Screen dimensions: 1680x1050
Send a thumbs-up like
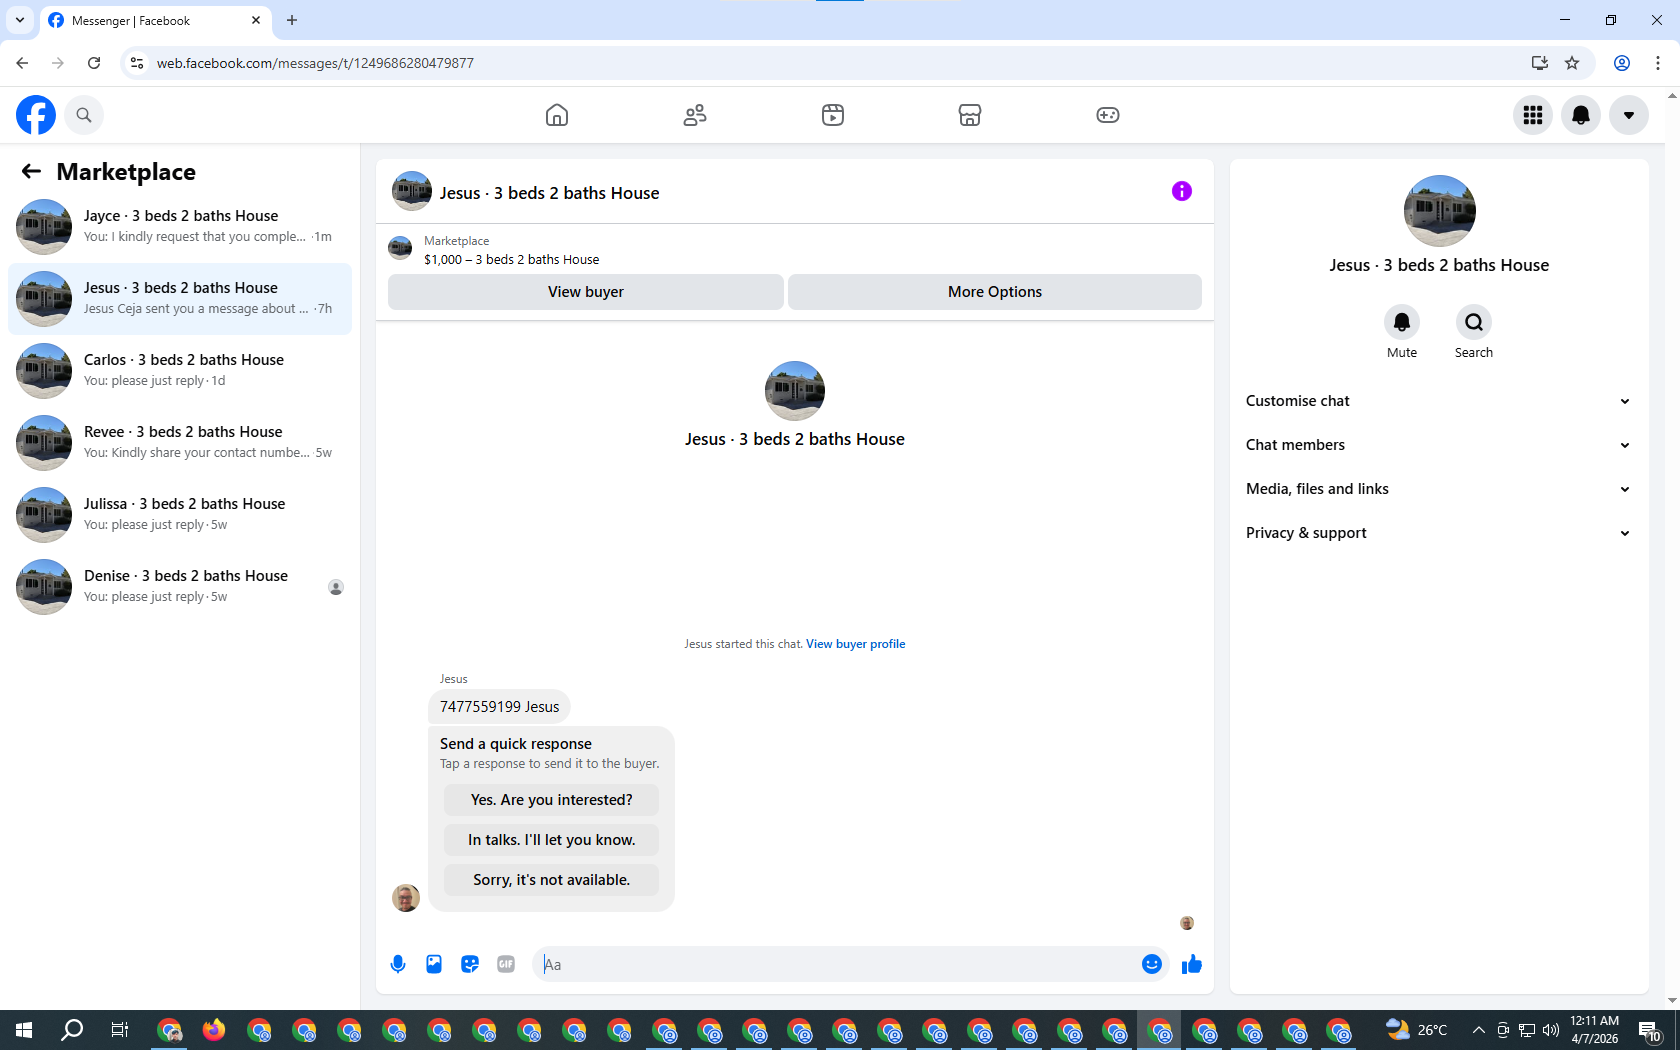click(x=1192, y=964)
